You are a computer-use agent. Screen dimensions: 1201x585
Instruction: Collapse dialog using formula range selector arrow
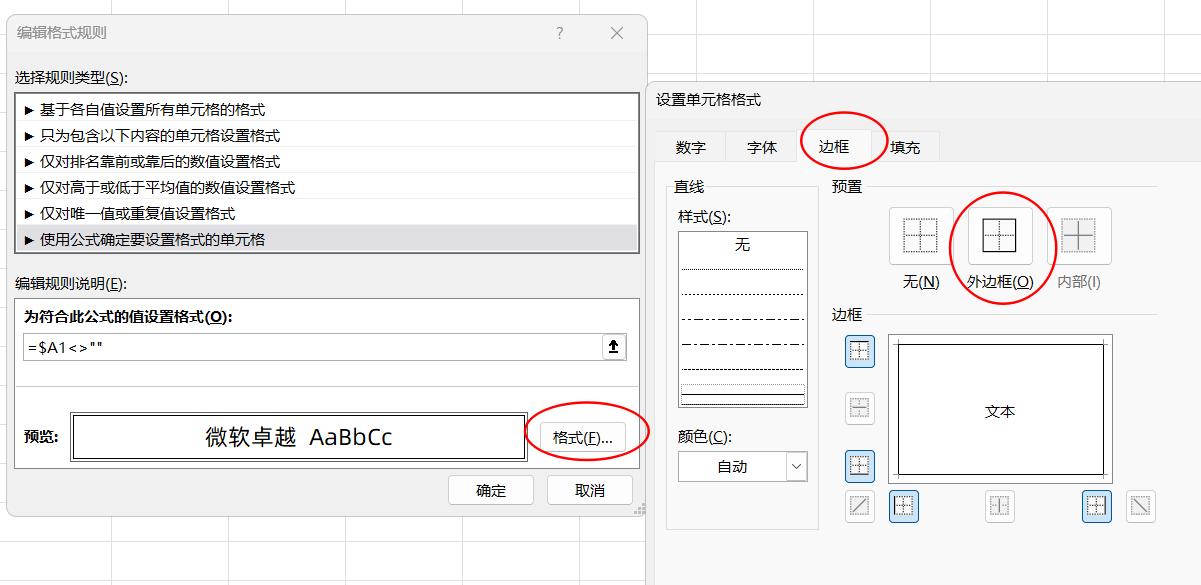click(x=614, y=347)
